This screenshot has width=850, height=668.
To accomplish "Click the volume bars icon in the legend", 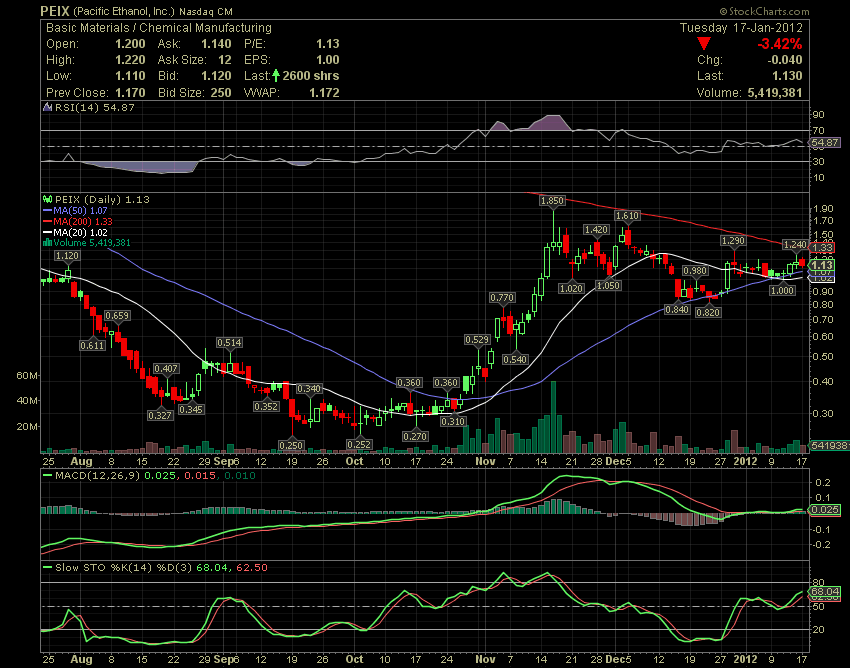I will point(47,243).
